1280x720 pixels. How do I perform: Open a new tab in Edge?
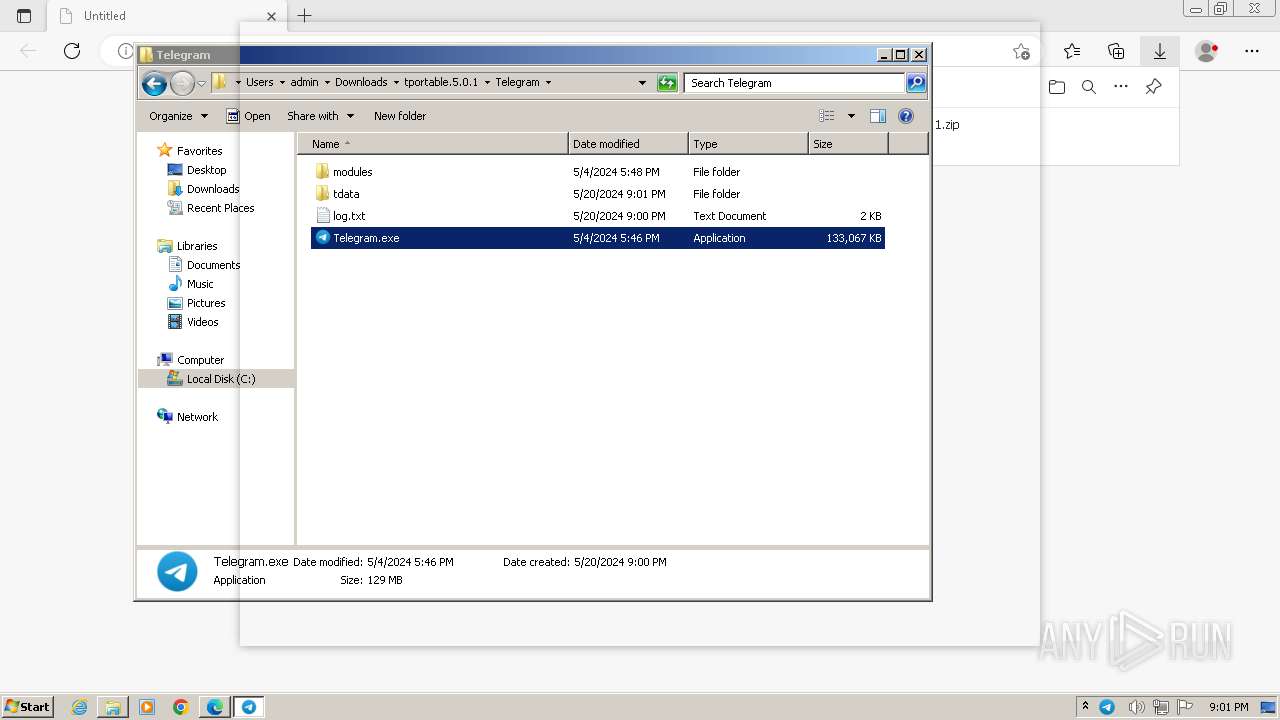pos(305,16)
